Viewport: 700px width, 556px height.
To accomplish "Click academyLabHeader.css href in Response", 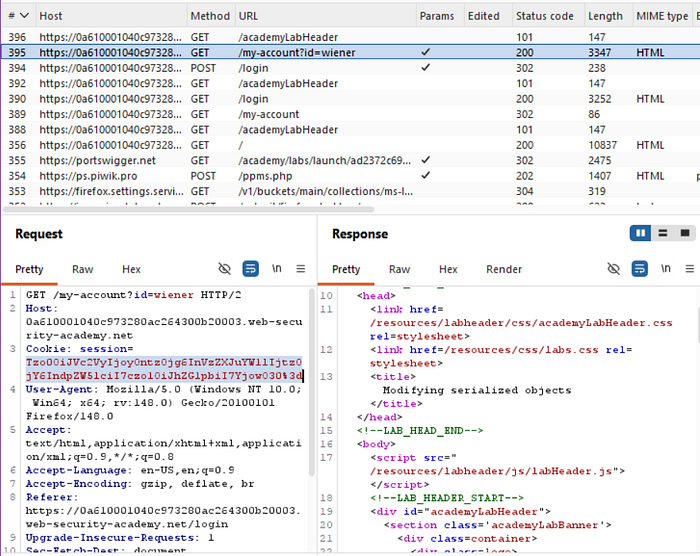I will coord(521,322).
